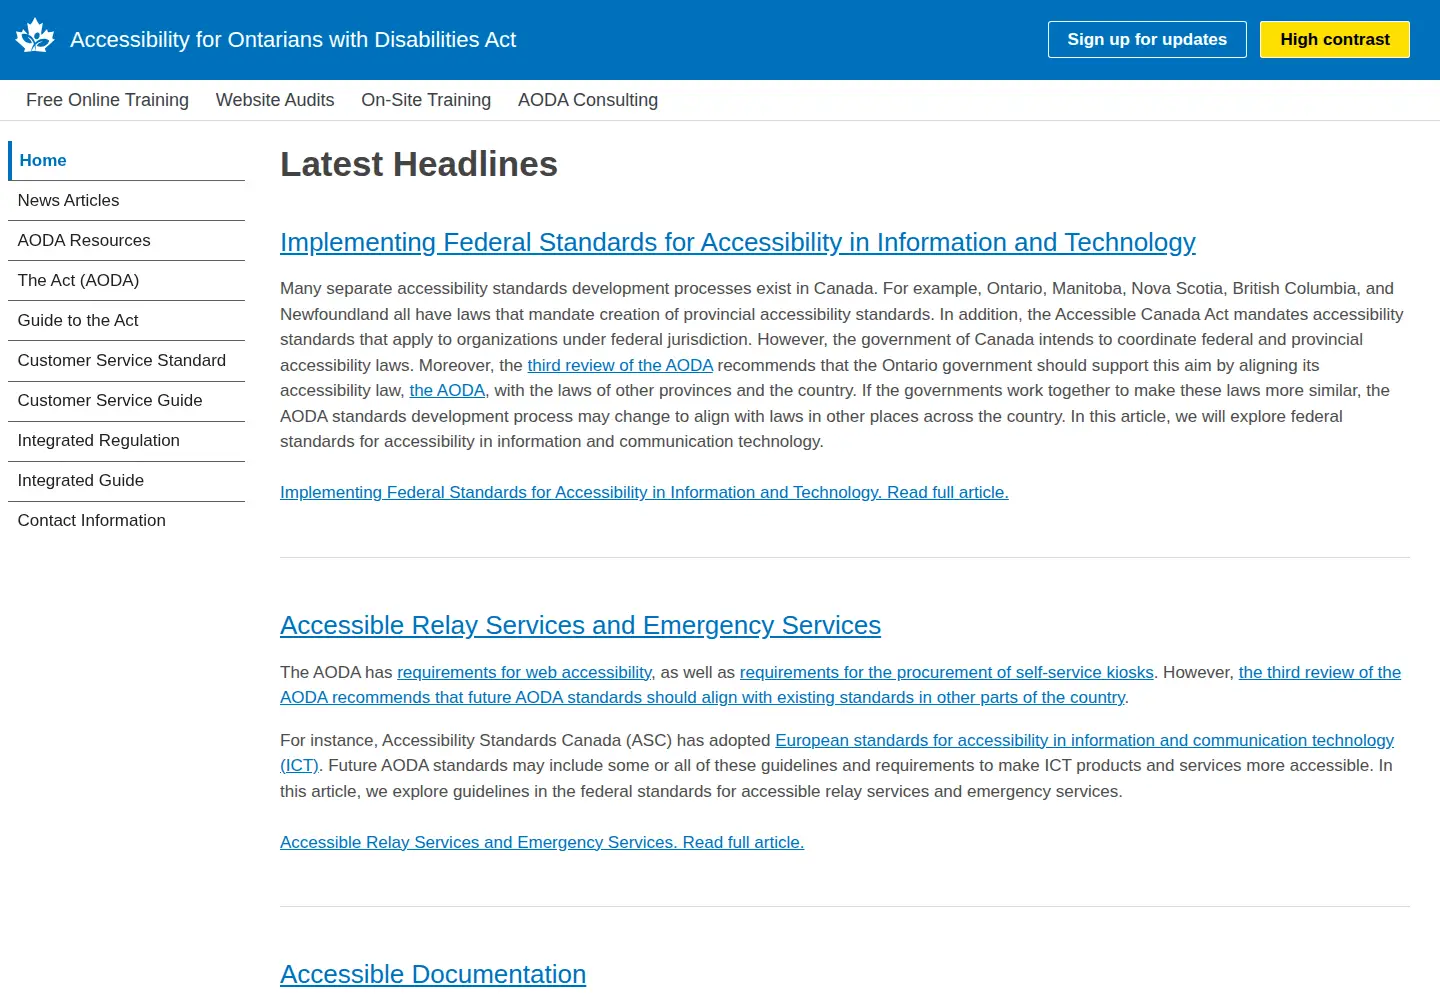Open the Accessible Documentation headline link
This screenshot has height=1000, width=1440.
(433, 974)
